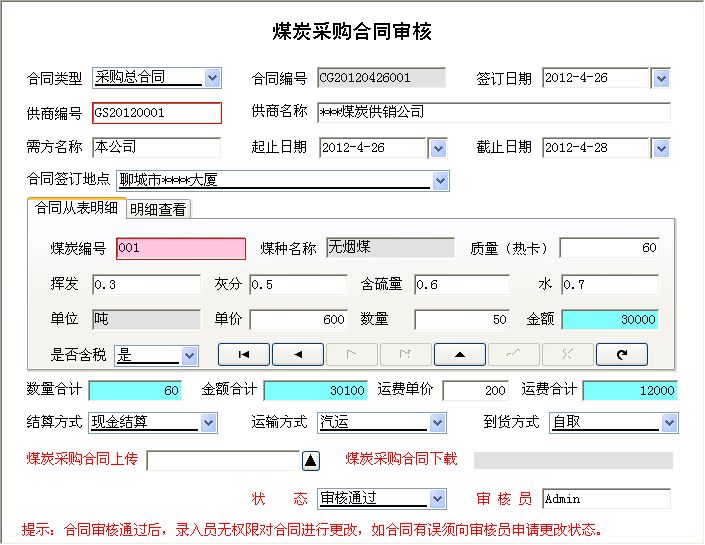Expand 合同签订地点 dropdown
Image resolution: width=705 pixels, height=545 pixels.
click(440, 181)
